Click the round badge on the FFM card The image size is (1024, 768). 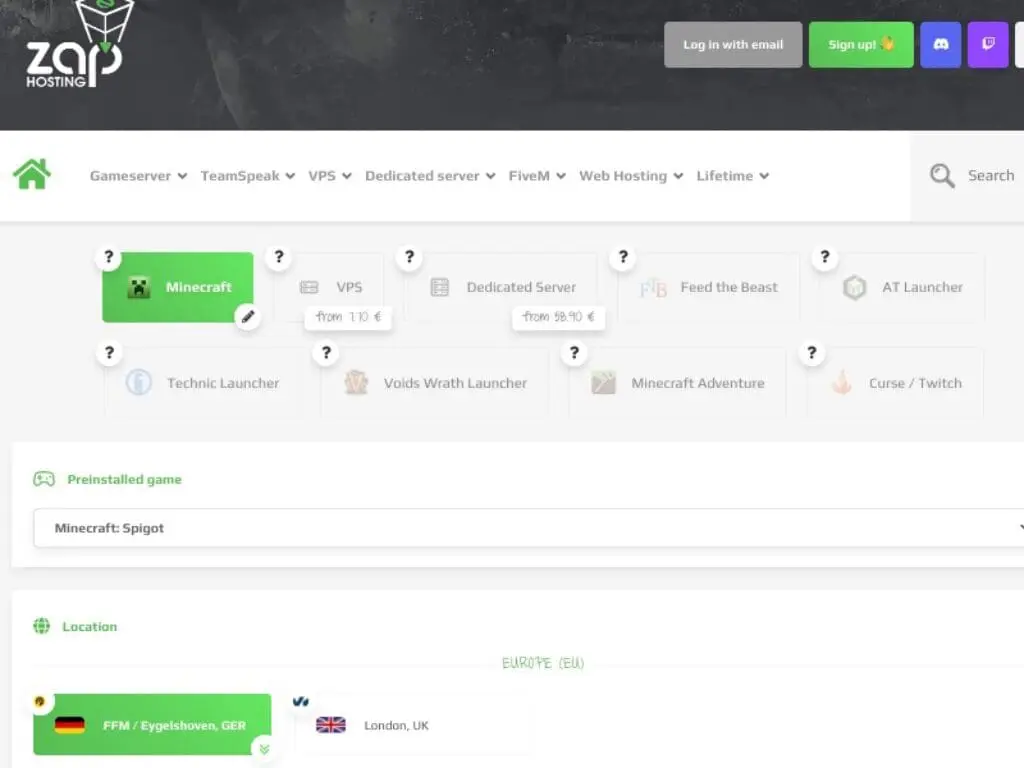pyautogui.click(x=40, y=701)
